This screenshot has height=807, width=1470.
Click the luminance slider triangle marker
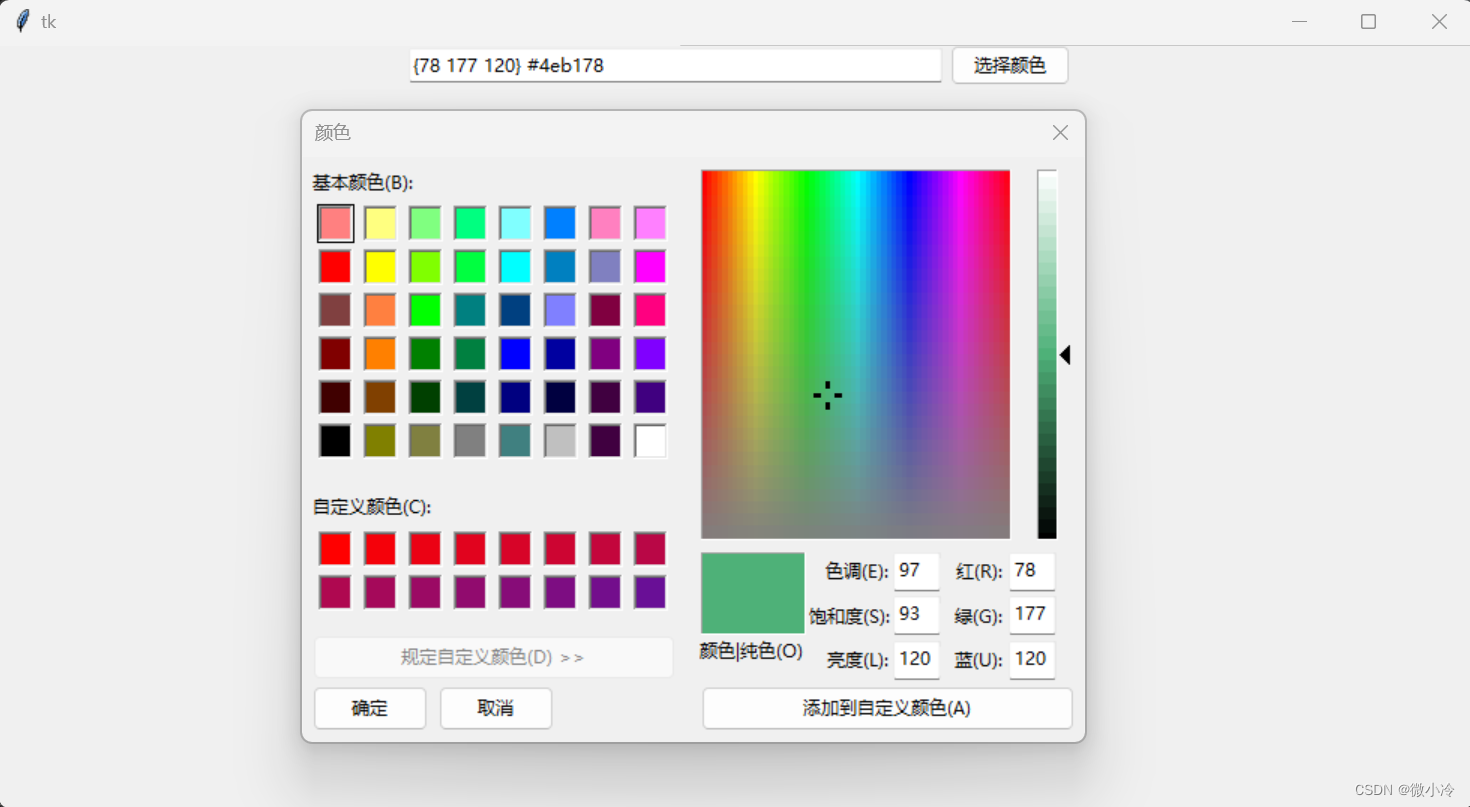point(1065,355)
